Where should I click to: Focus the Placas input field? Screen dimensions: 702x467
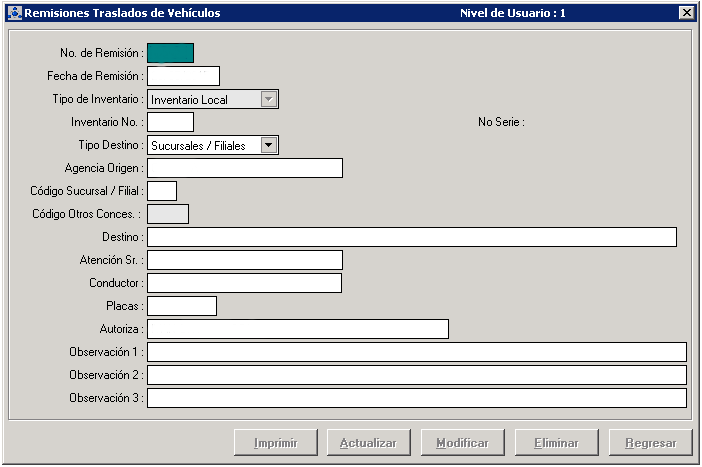182,306
